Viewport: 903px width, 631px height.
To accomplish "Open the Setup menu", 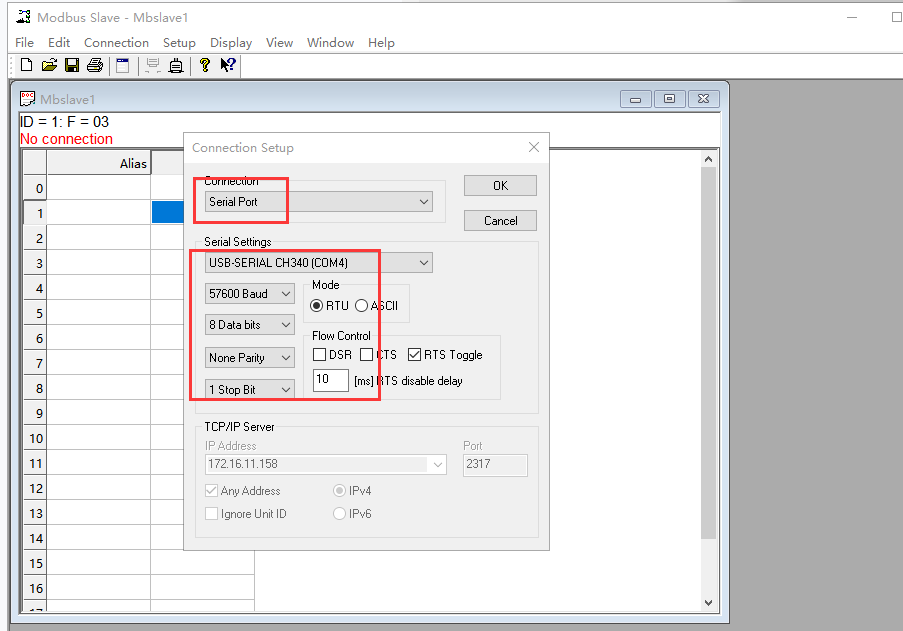I will [179, 43].
